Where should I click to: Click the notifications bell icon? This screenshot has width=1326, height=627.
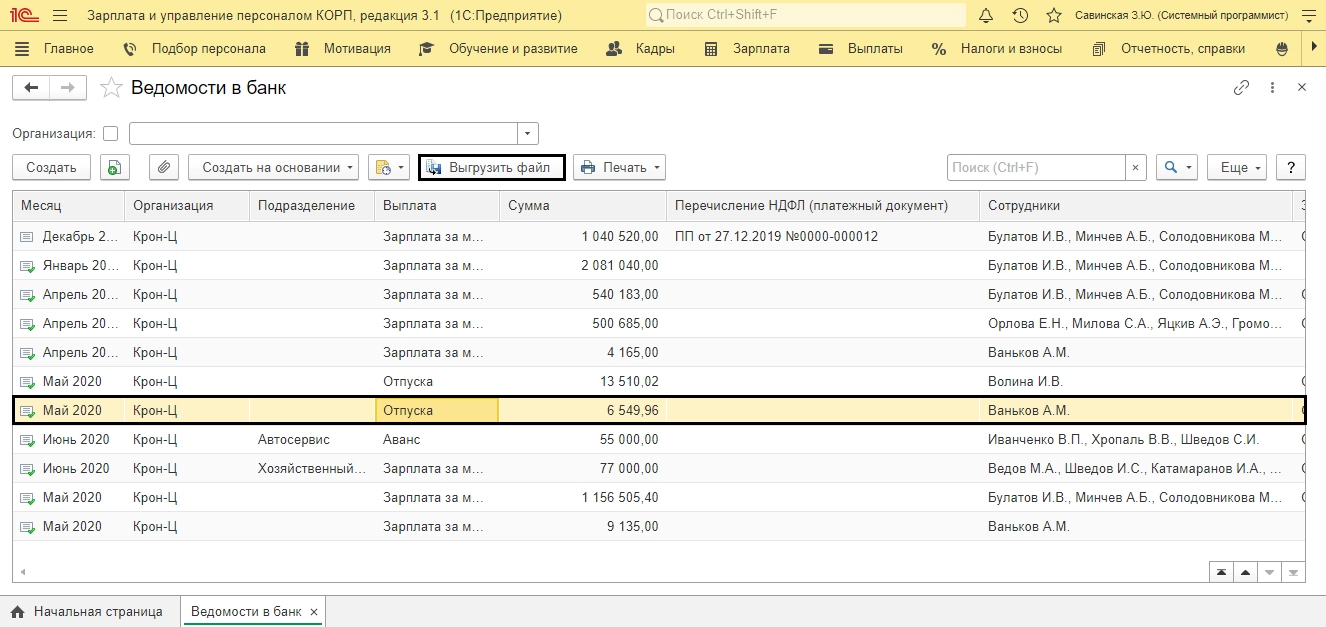986,16
